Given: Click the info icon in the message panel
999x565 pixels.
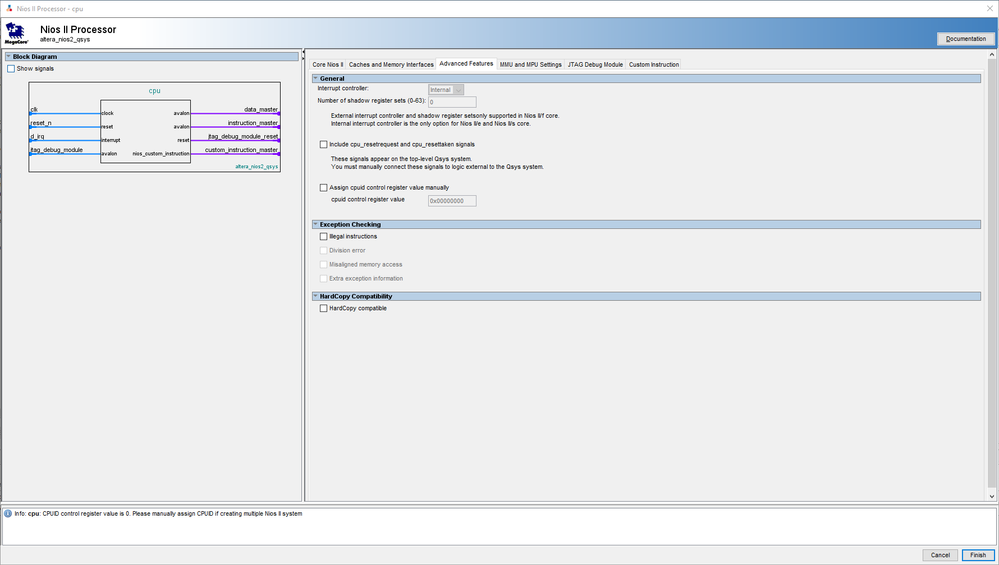Looking at the screenshot, I should [x=8, y=513].
